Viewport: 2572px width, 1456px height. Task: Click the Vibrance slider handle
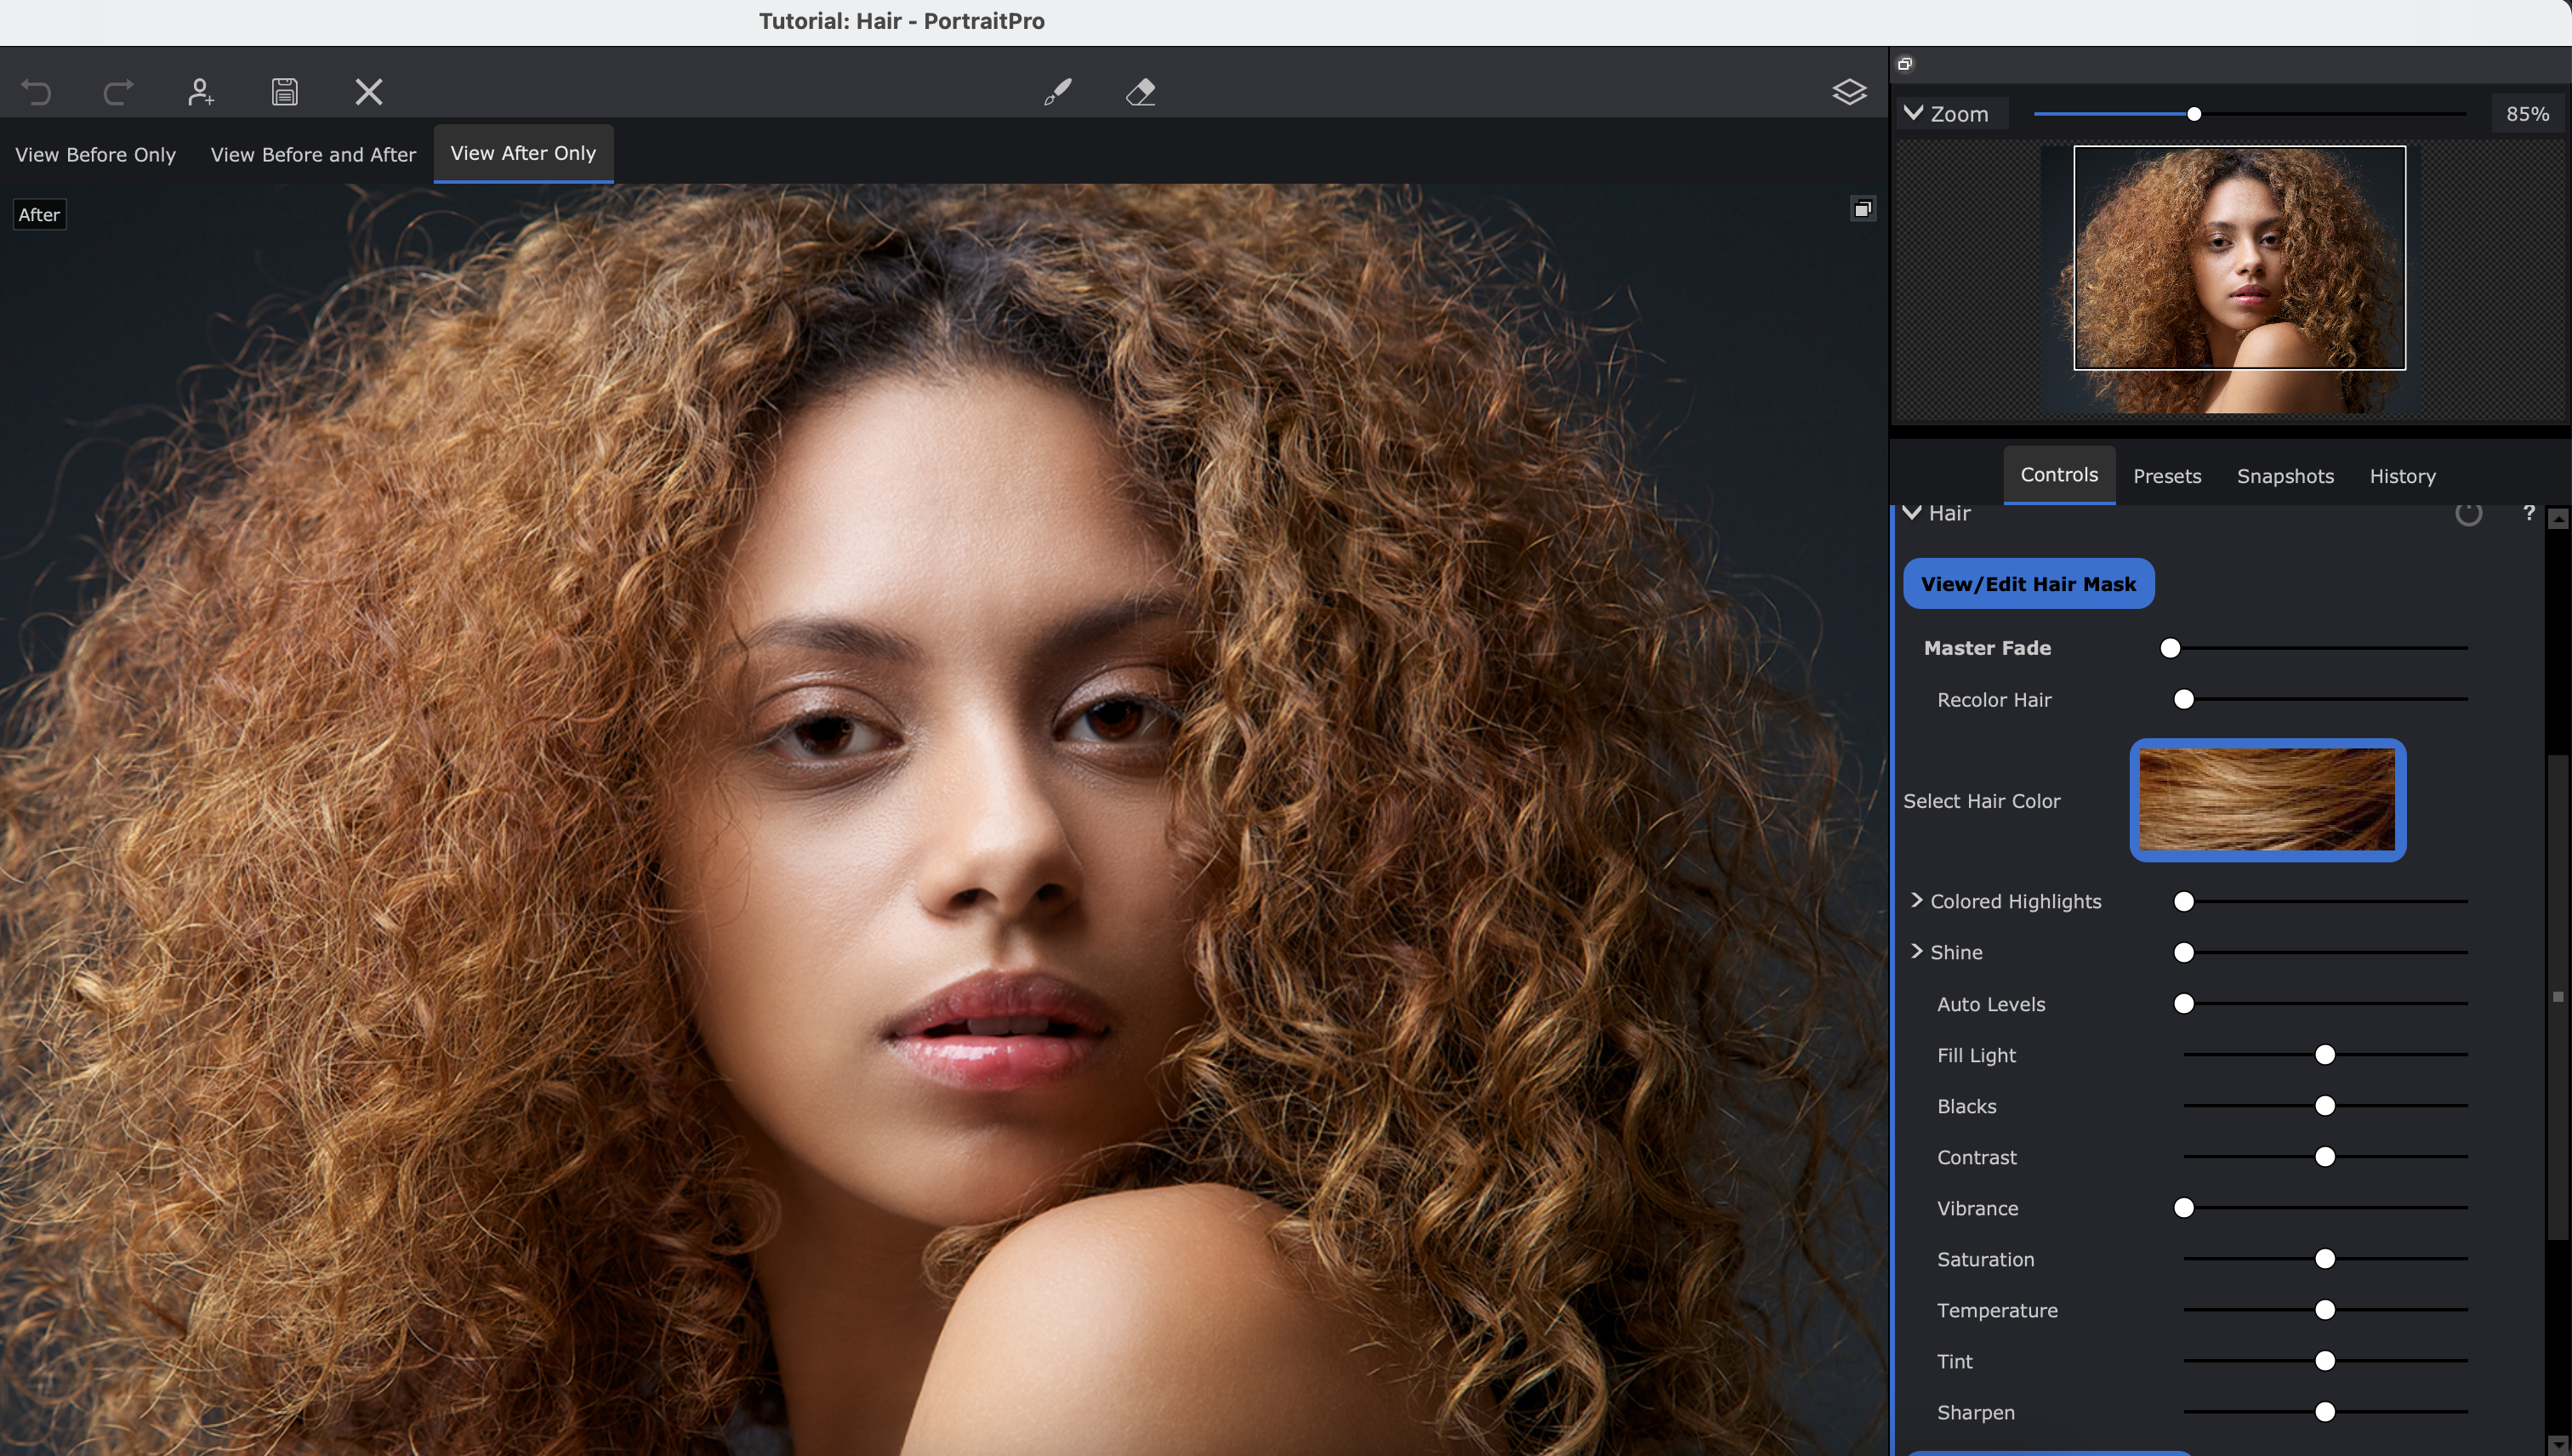(2184, 1208)
